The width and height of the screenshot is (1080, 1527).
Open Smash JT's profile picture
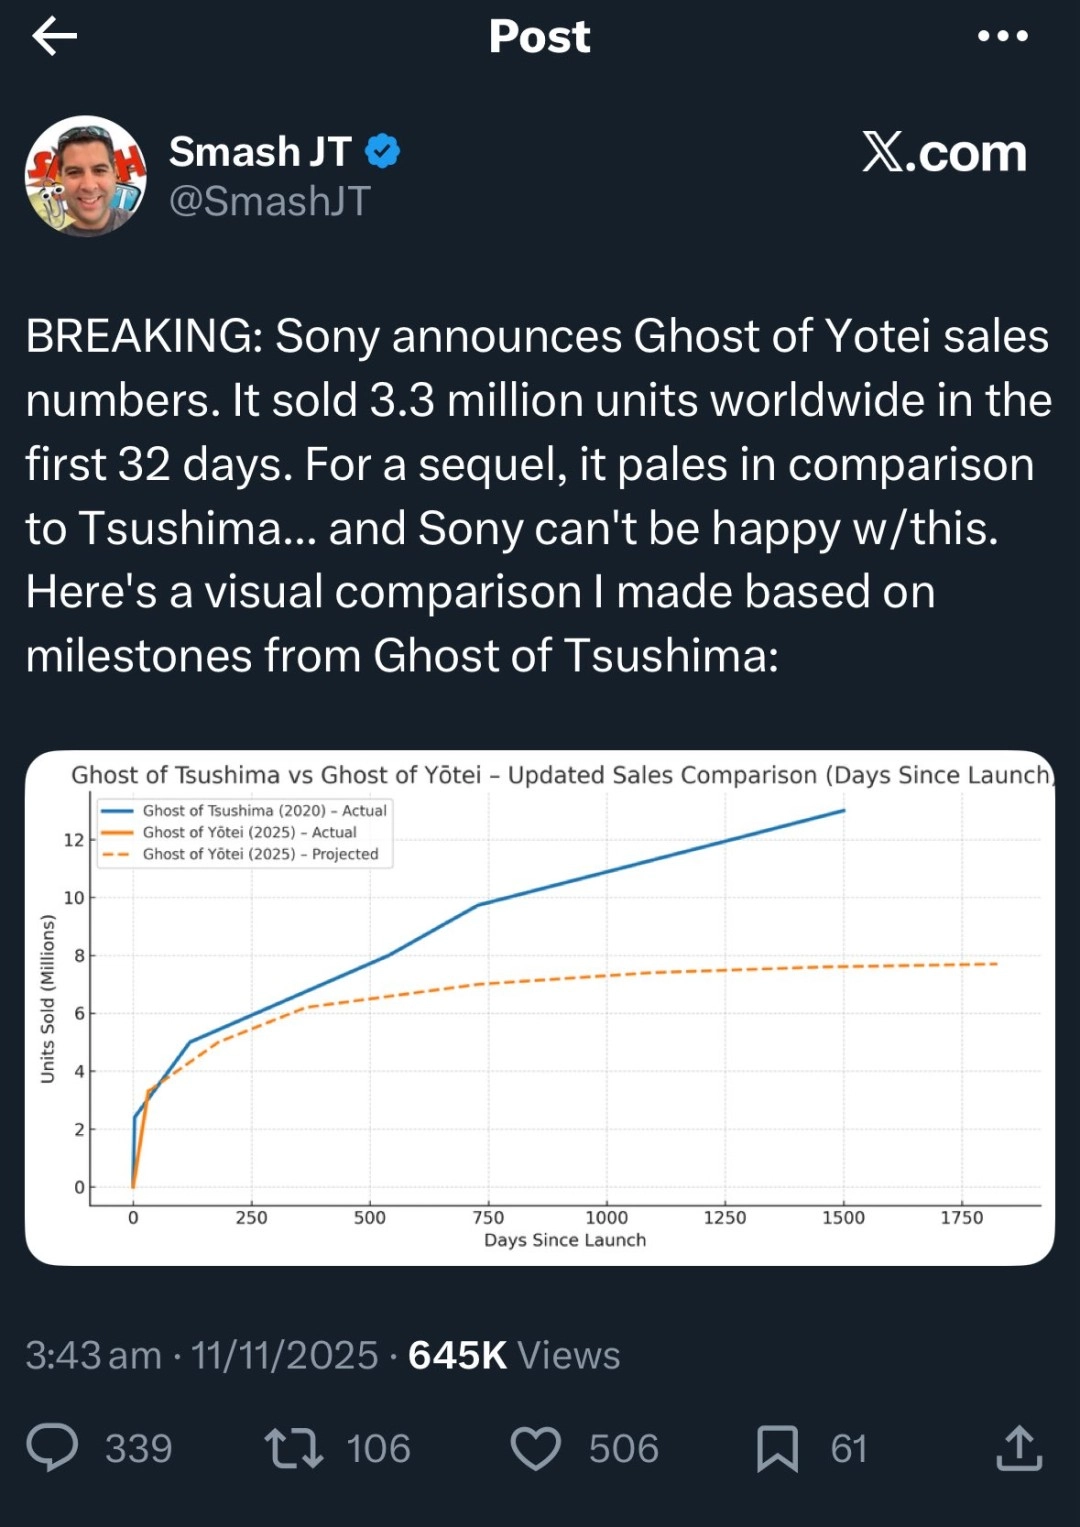tap(86, 177)
